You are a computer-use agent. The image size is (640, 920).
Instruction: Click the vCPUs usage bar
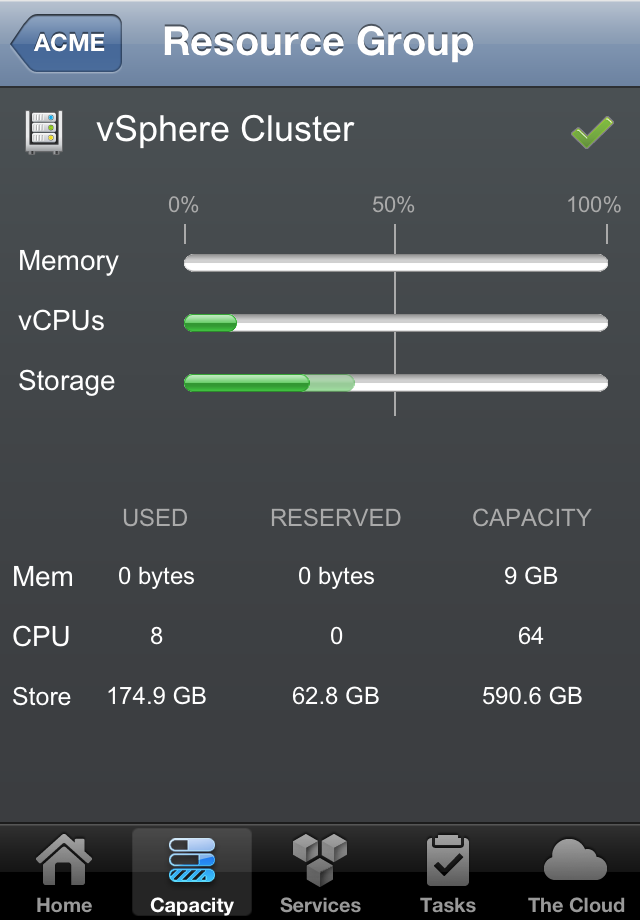click(396, 323)
